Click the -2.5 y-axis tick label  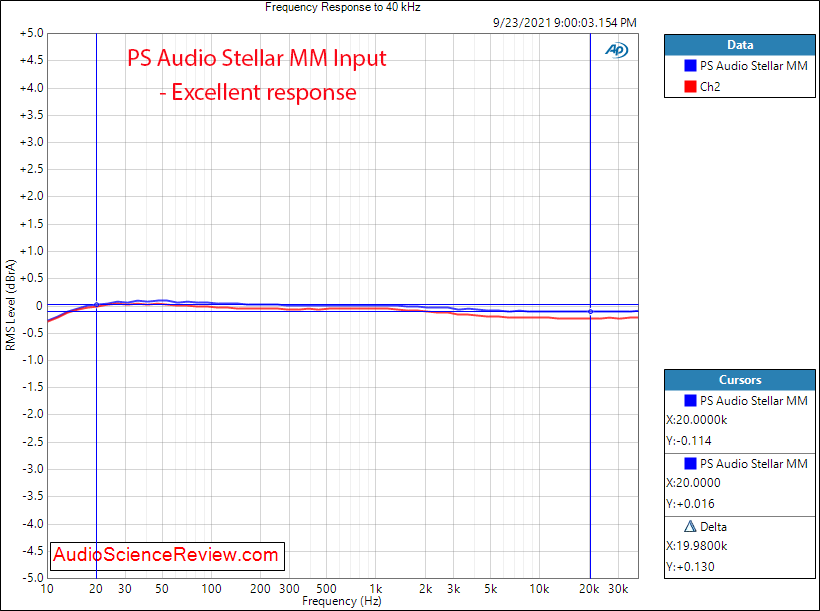click(x=32, y=442)
